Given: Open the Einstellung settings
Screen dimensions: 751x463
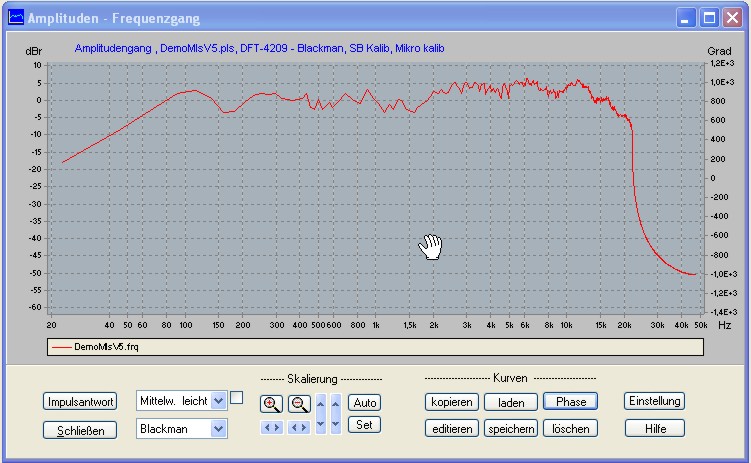Looking at the screenshot, I should (654, 401).
